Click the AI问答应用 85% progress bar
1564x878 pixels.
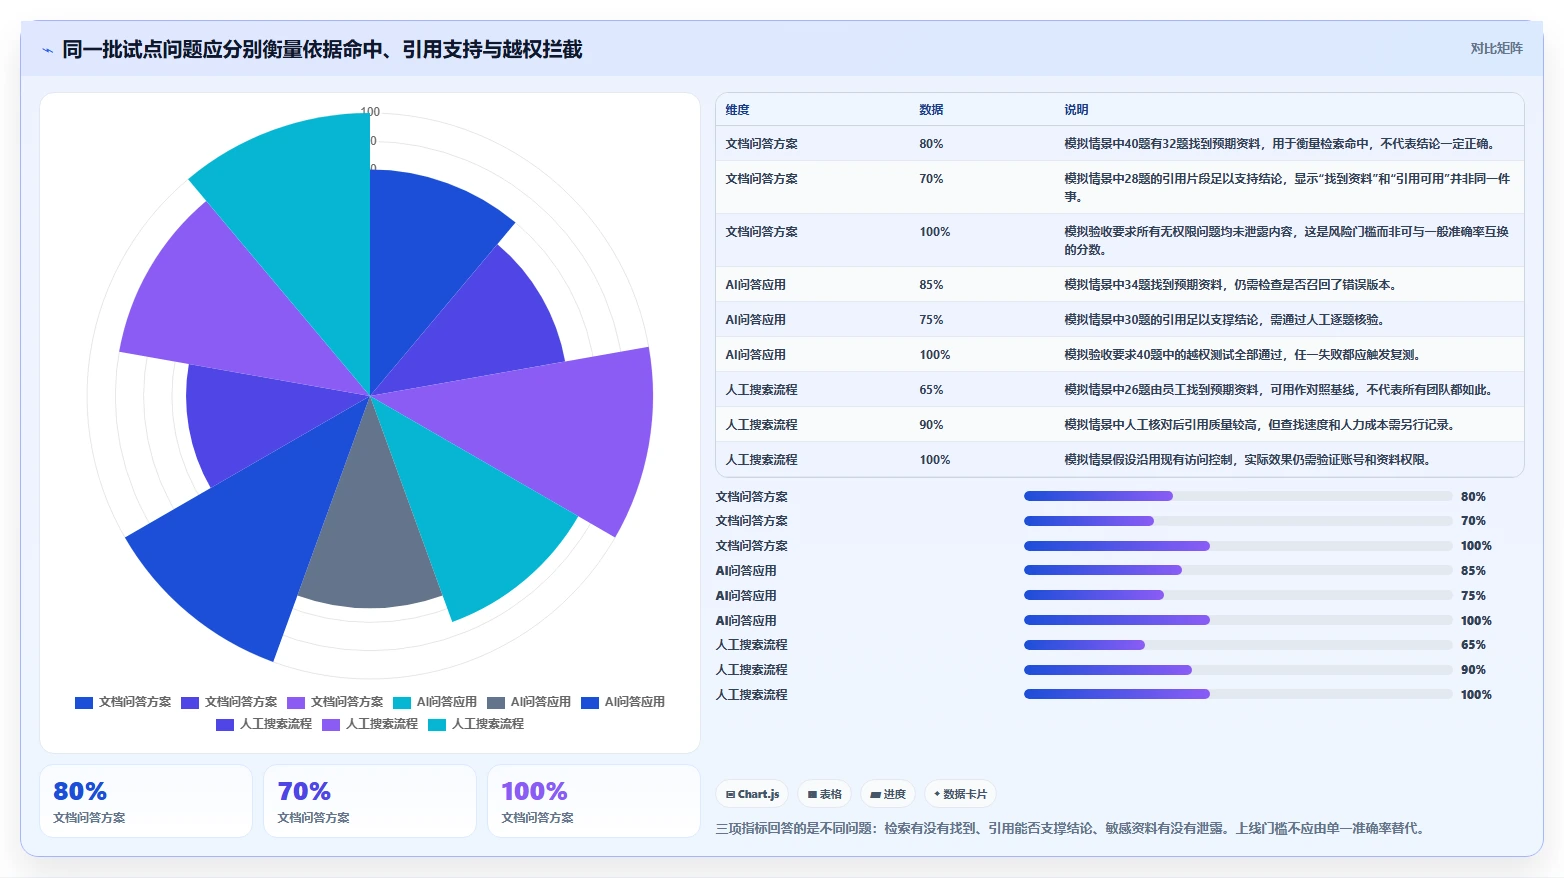(x=1238, y=570)
